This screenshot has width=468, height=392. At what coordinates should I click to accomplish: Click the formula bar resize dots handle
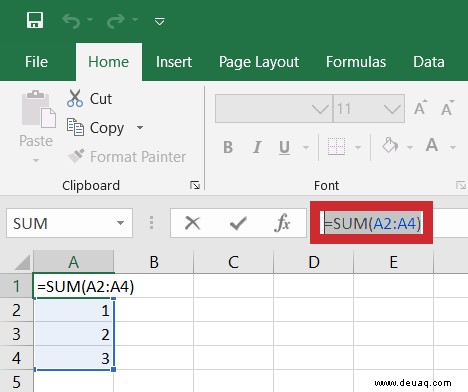(151, 223)
